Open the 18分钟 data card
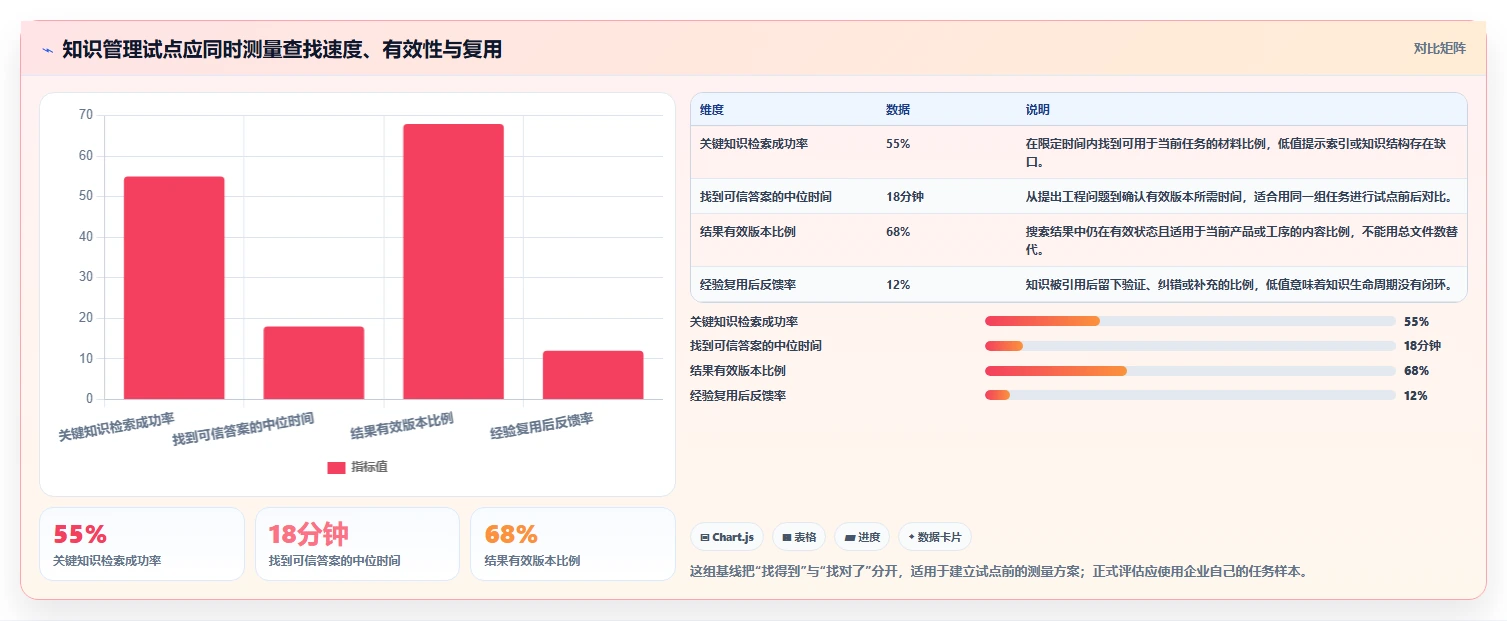The width and height of the screenshot is (1507, 621). click(x=357, y=544)
